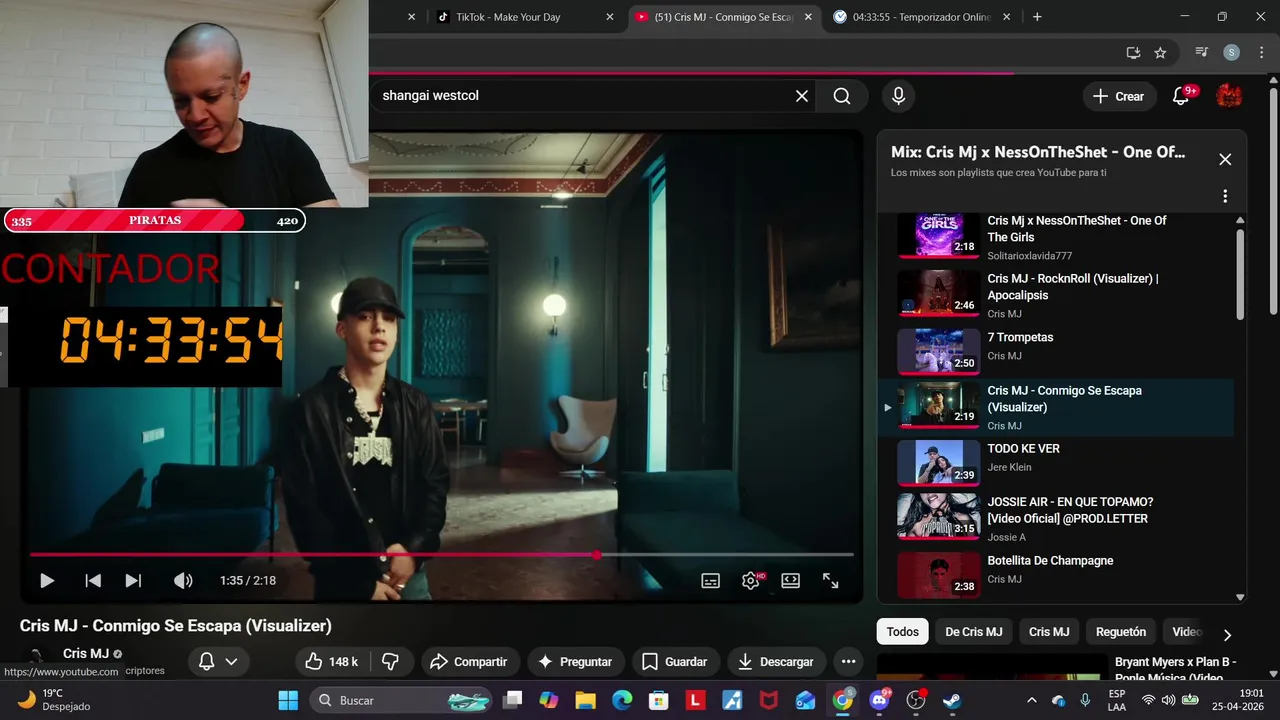Expand hidden system tray icons
Screen dimensions: 1280x720
point(1032,700)
